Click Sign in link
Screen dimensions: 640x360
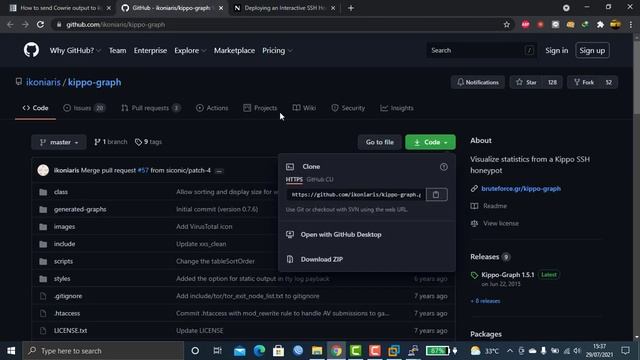556,51
